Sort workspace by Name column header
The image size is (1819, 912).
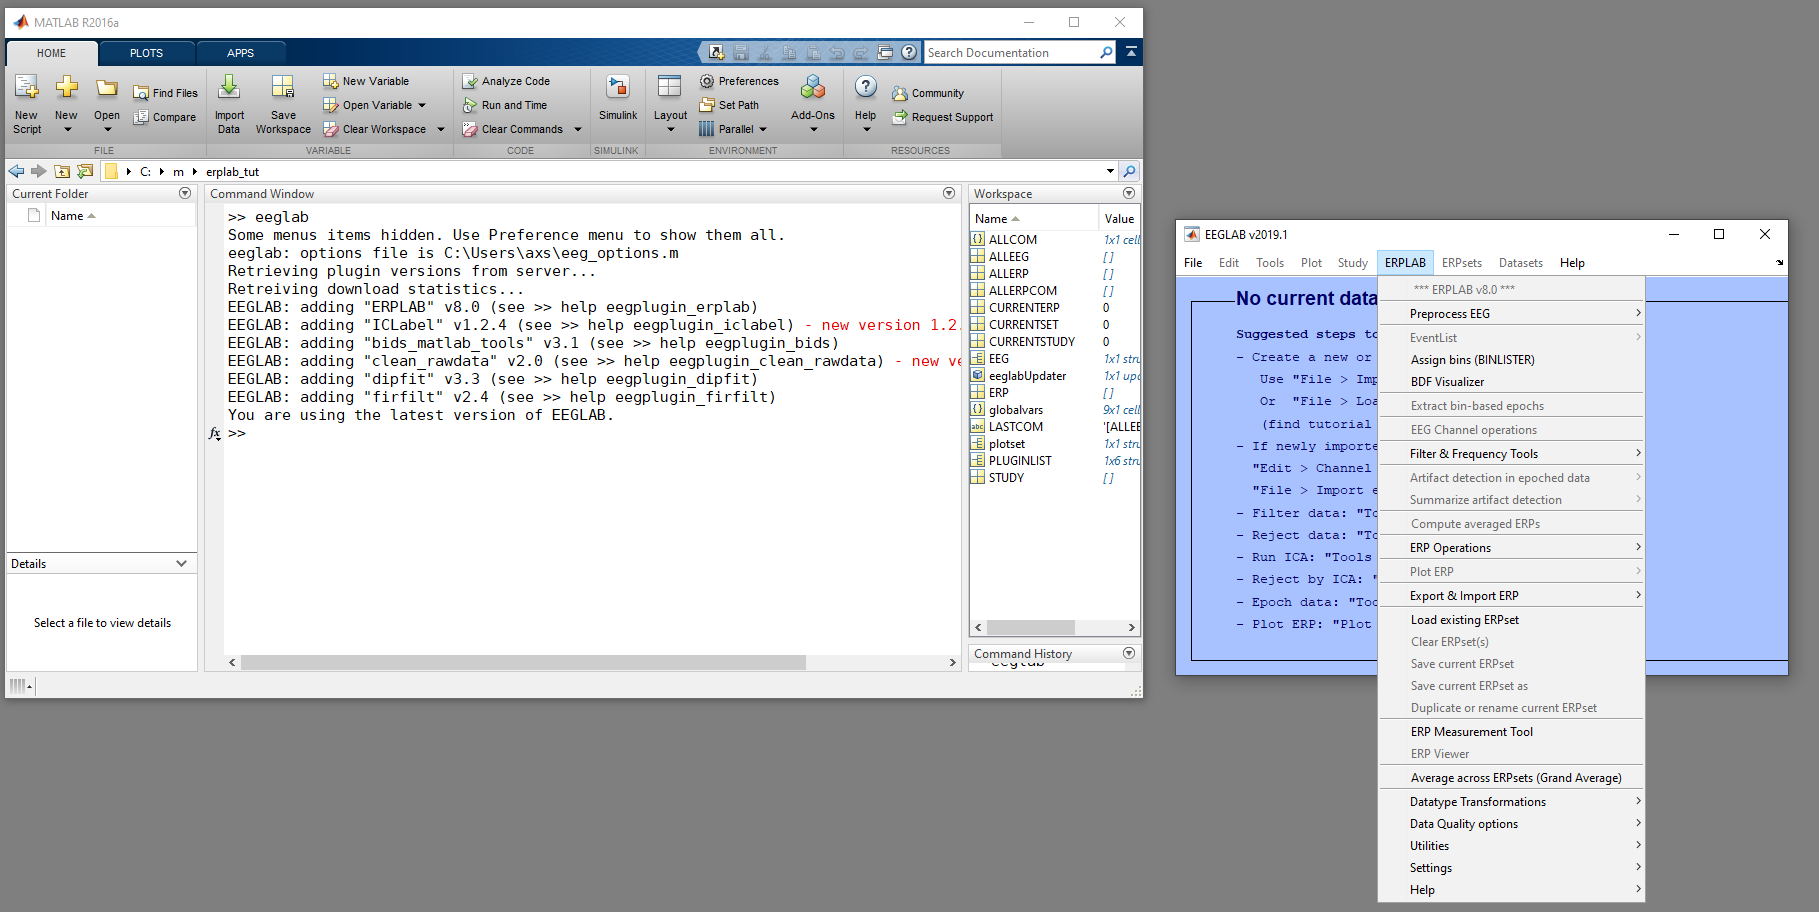(1033, 218)
